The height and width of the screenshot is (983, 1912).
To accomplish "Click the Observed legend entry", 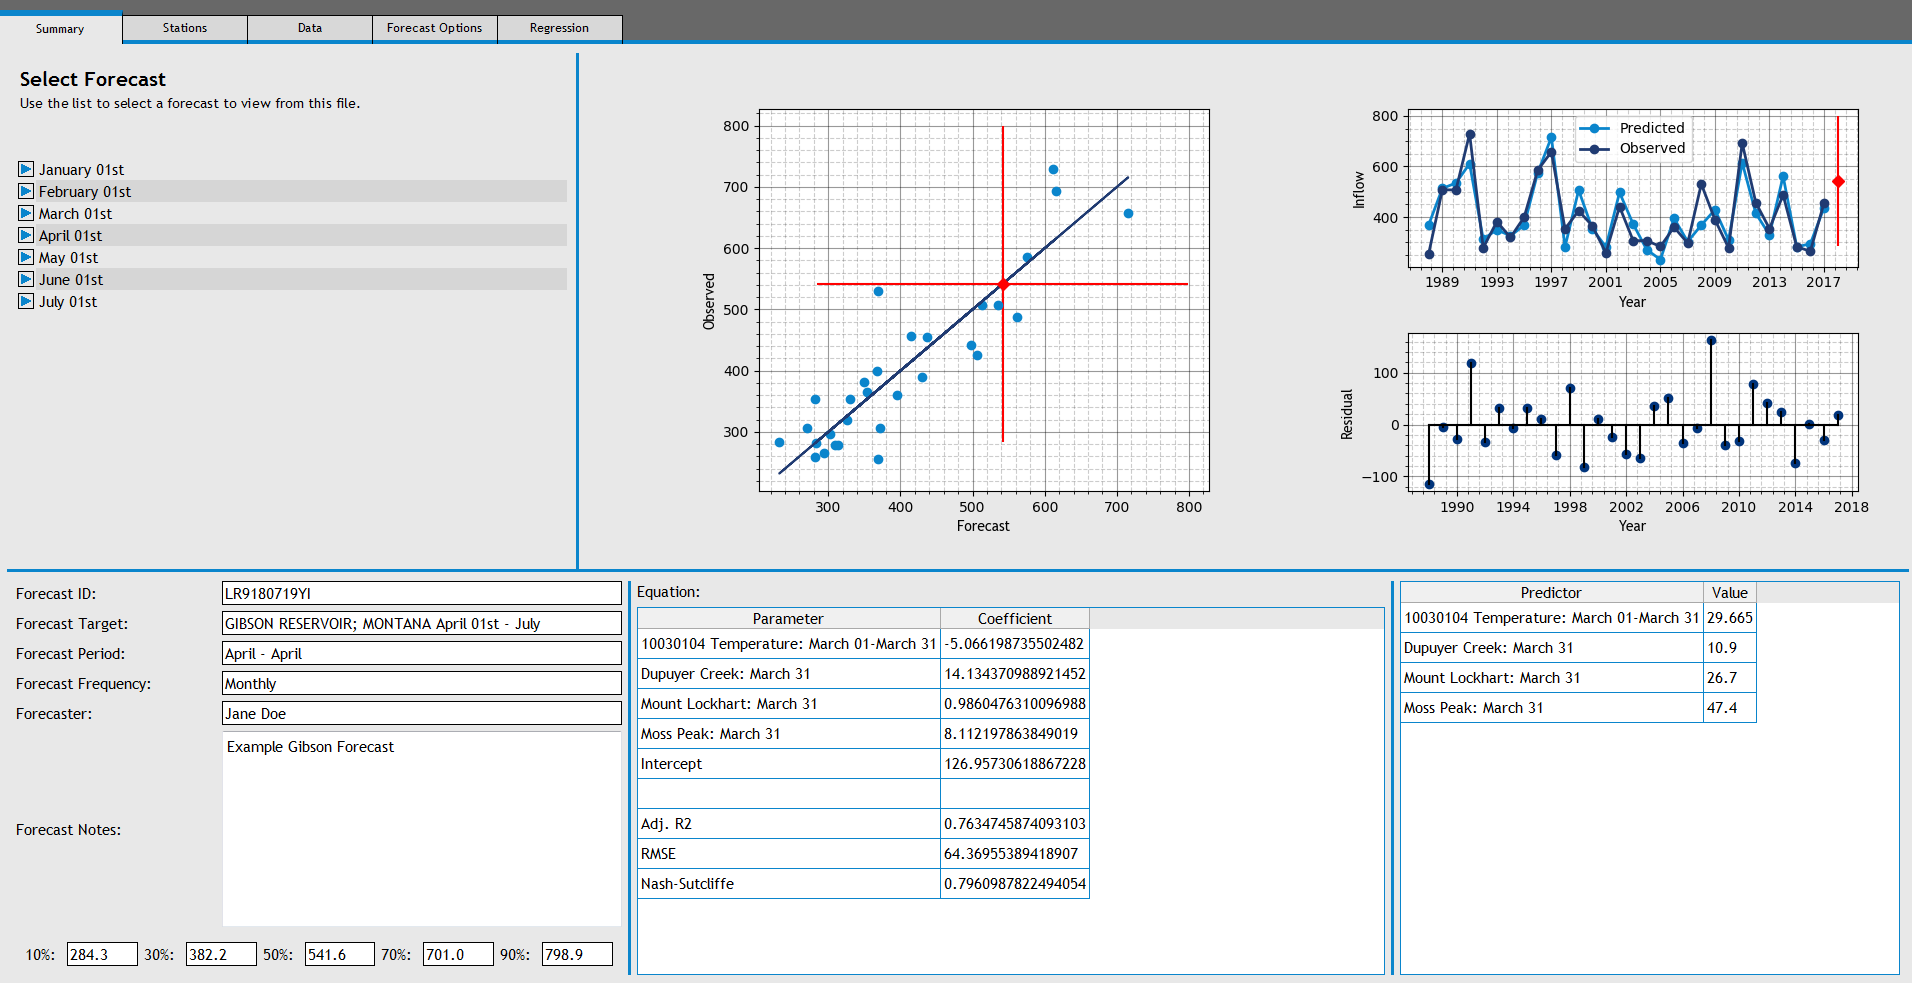I will point(1632,148).
